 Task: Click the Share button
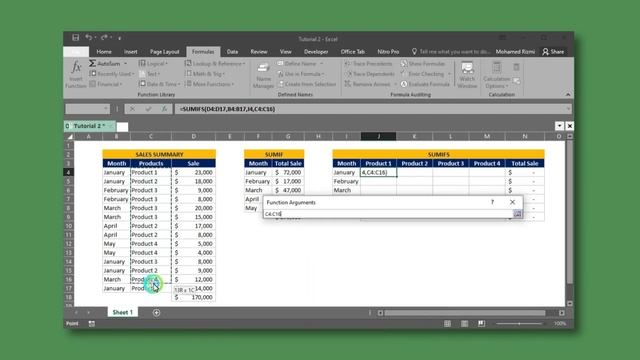click(x=553, y=52)
